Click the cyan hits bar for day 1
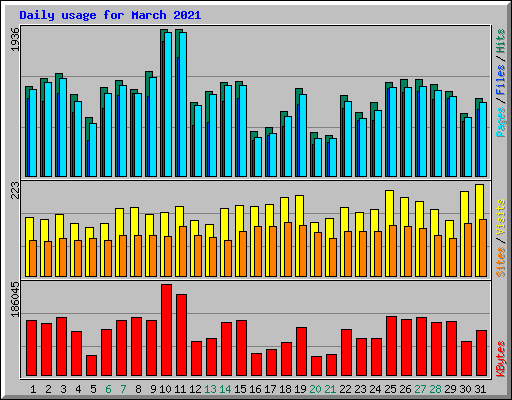 [x=33, y=133]
